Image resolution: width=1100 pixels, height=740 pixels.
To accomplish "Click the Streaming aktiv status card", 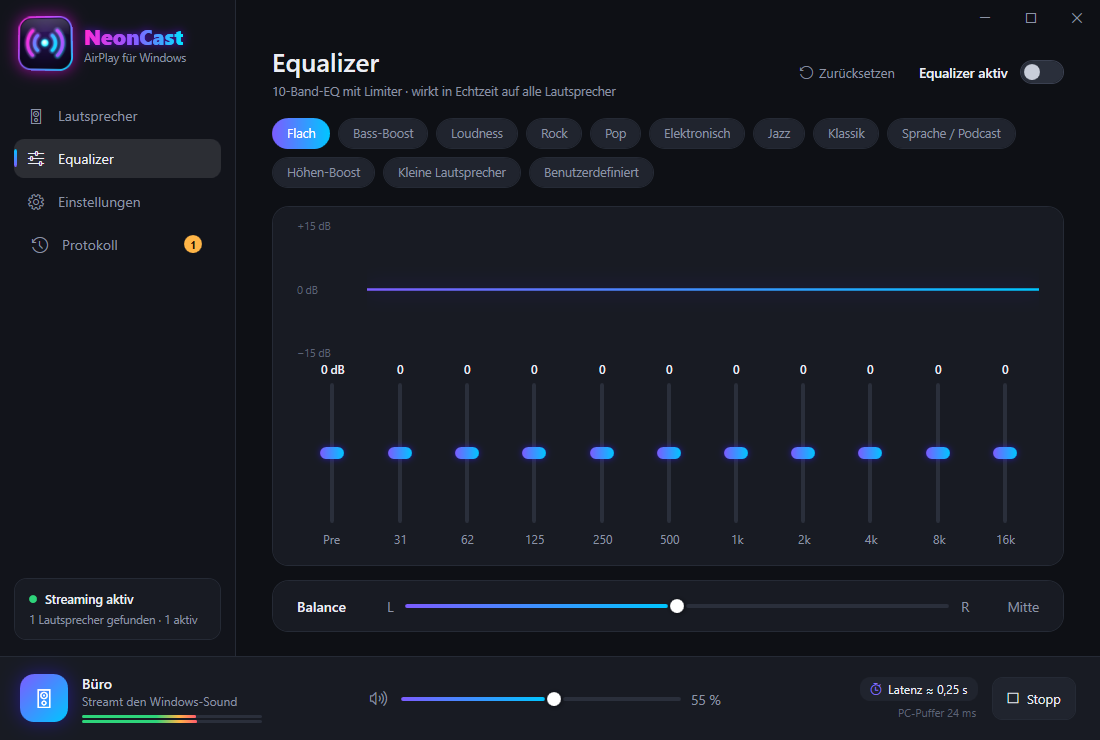I will click(117, 609).
